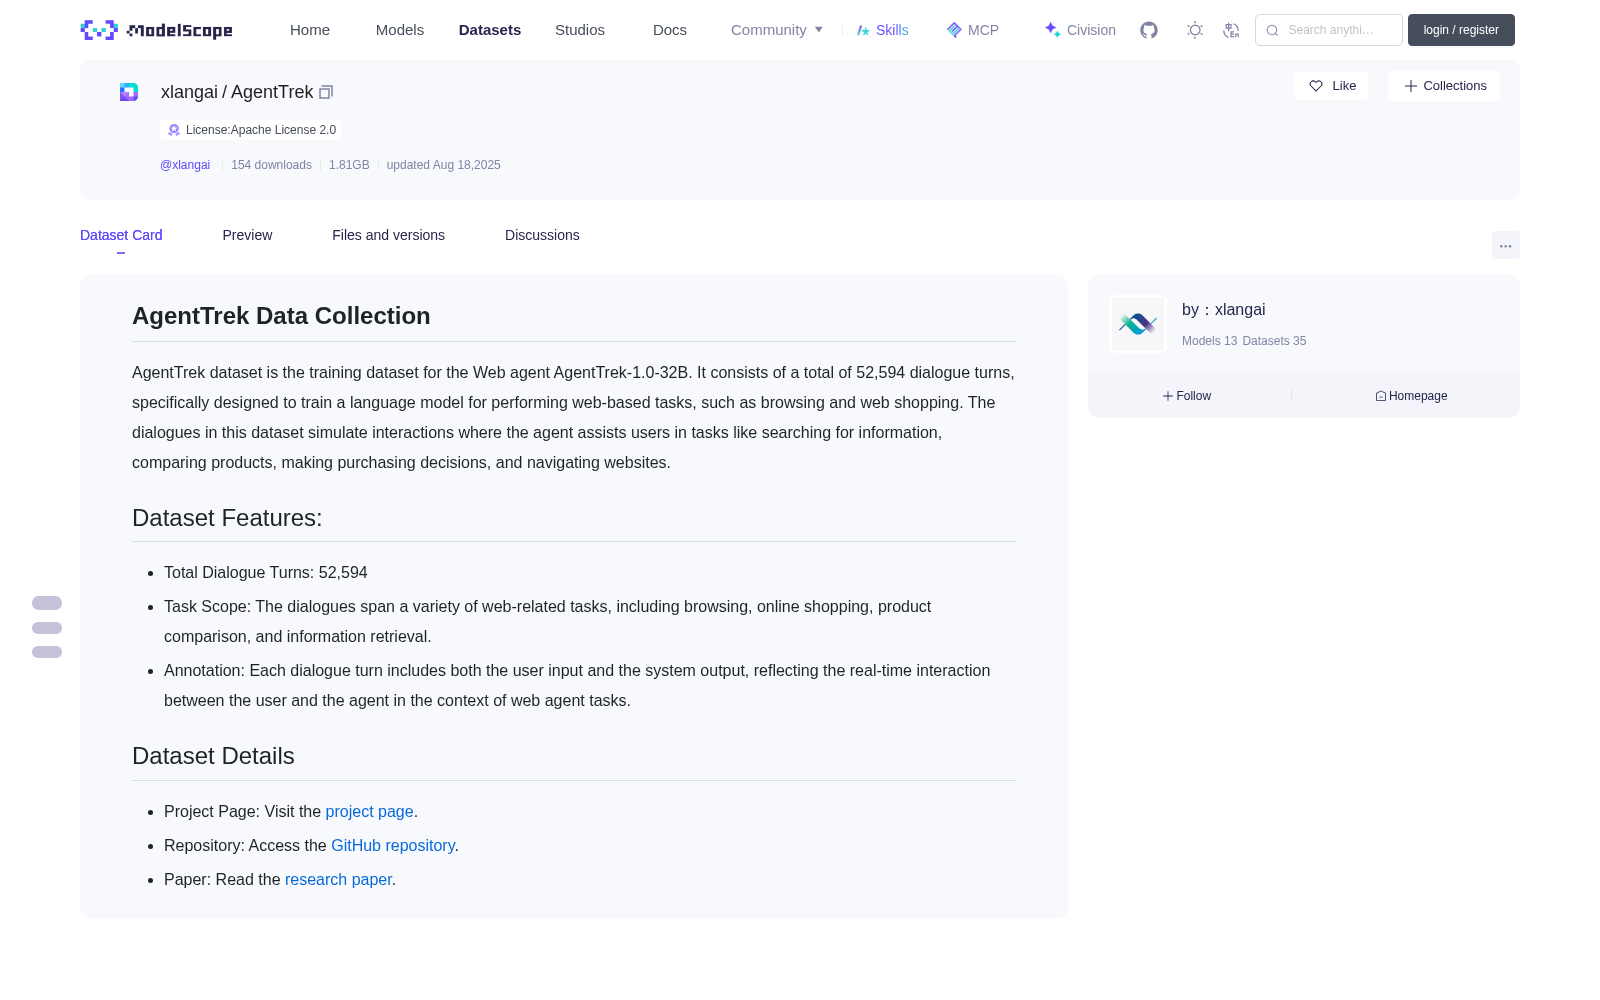1600x1000 pixels.
Task: Open the Skills page
Action: (x=882, y=30)
